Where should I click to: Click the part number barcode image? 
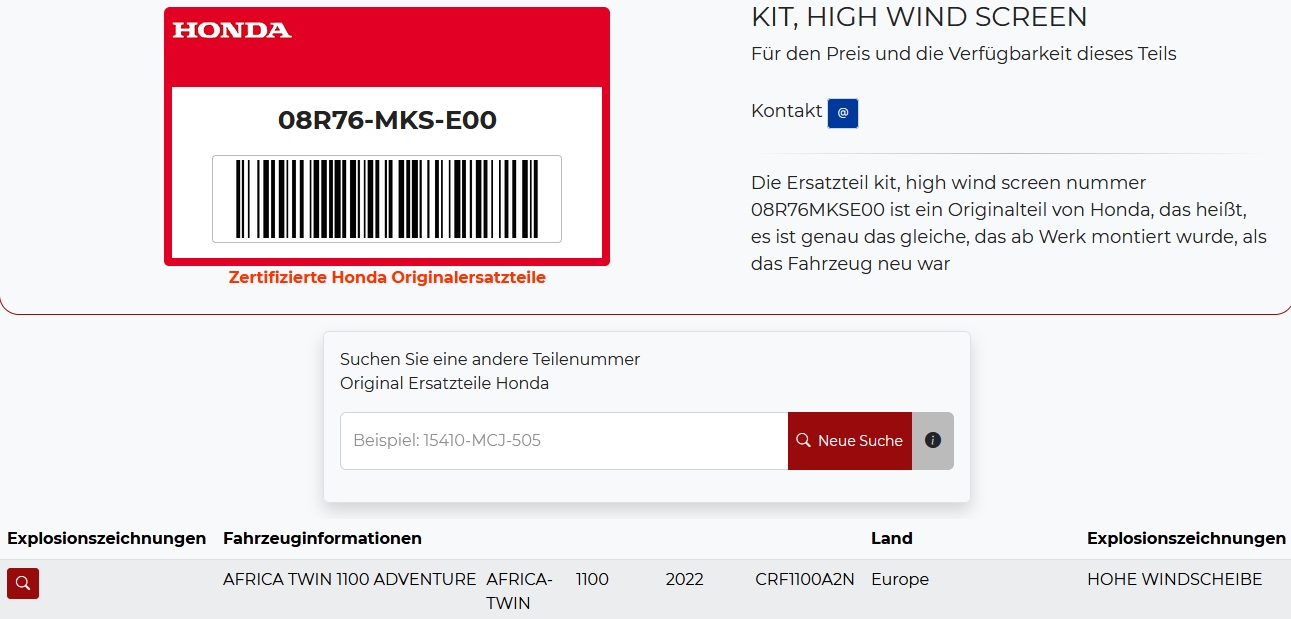point(387,198)
